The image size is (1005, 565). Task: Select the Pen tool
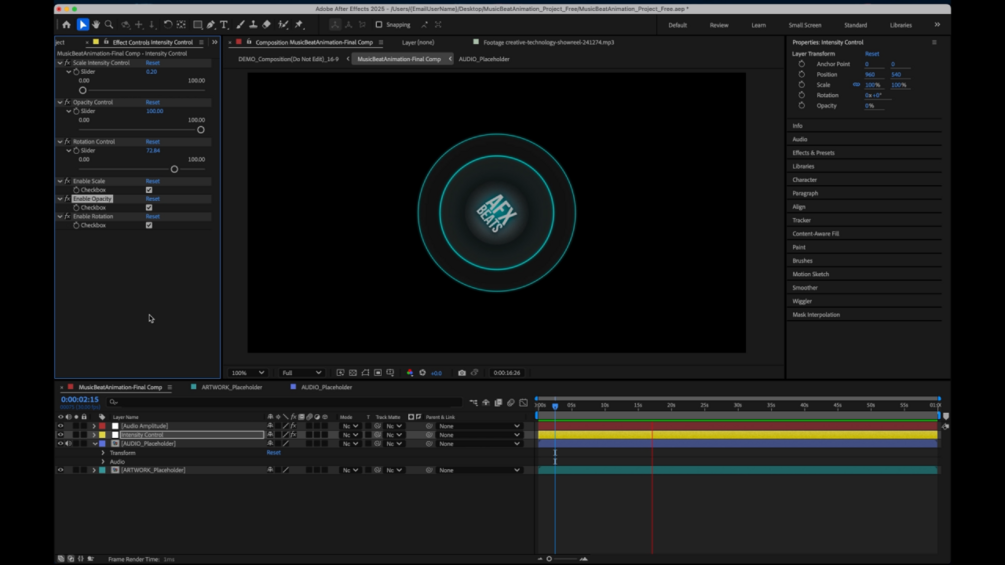211,24
